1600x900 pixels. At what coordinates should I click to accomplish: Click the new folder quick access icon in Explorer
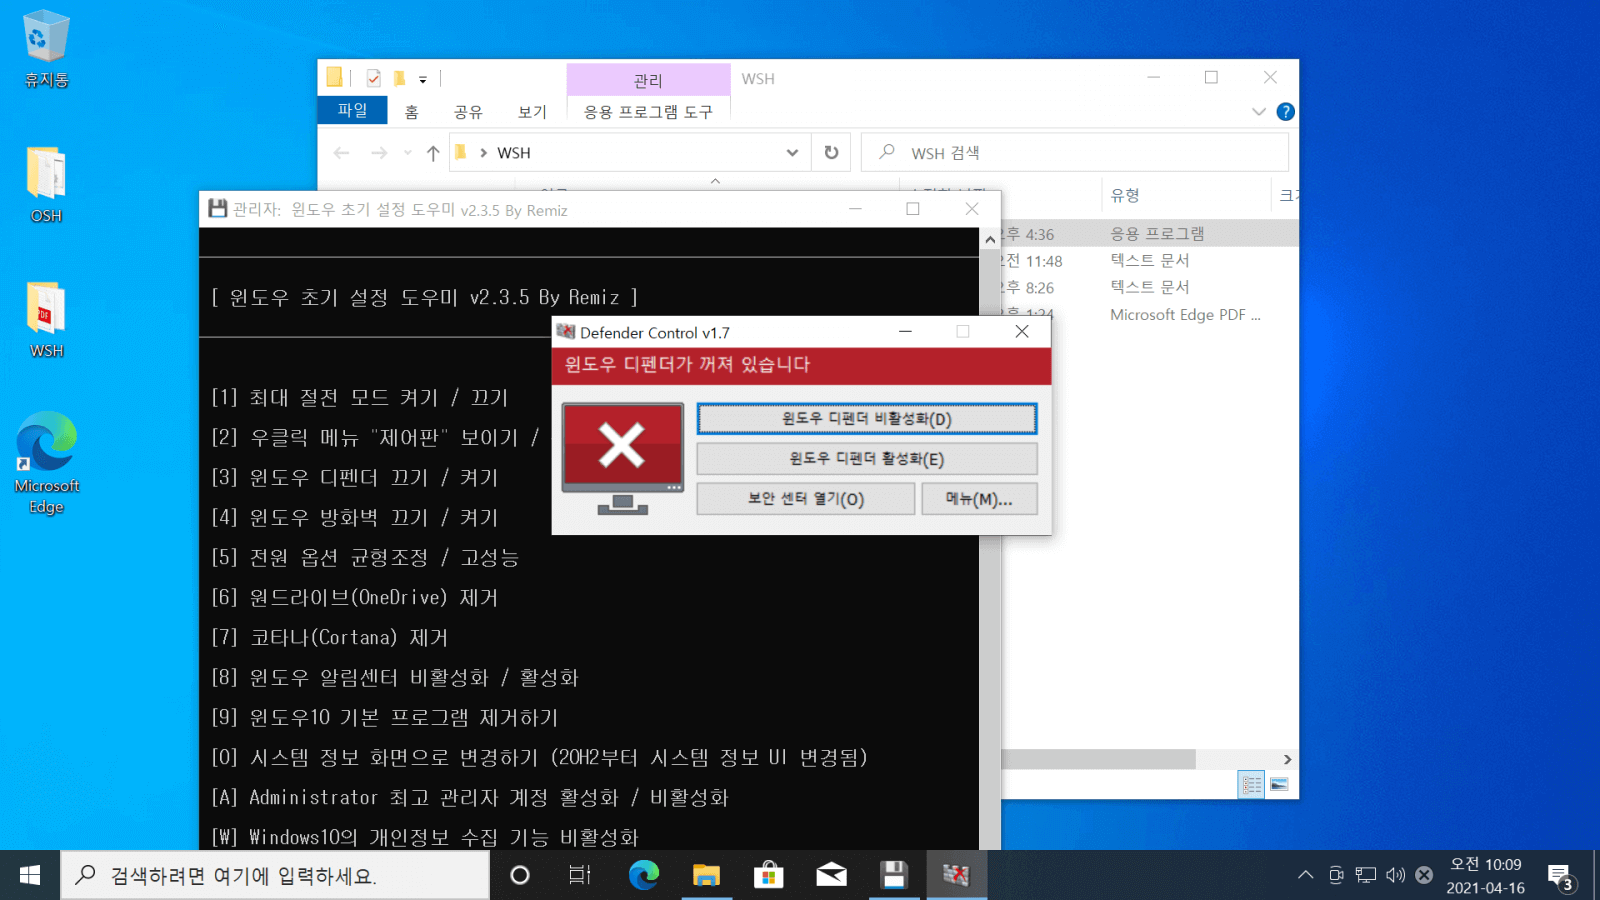coord(399,78)
